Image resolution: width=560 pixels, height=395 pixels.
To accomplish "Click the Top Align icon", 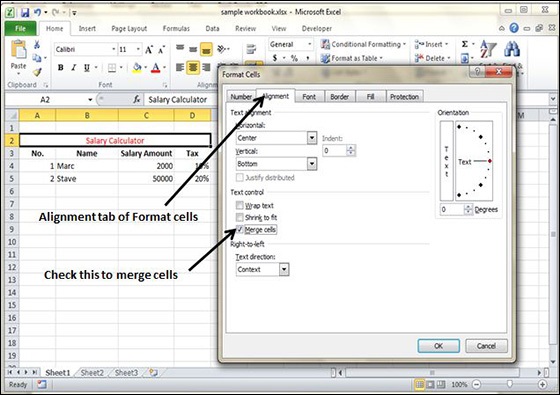I will pos(180,49).
